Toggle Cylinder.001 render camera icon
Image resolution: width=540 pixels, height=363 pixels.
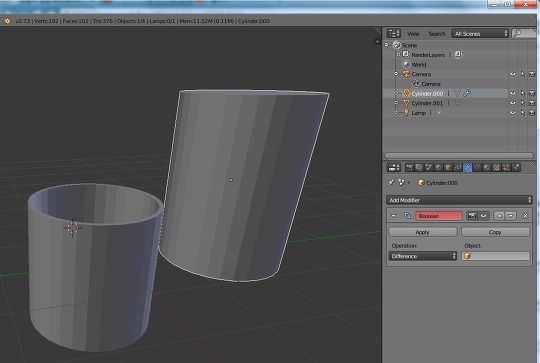[x=532, y=103]
